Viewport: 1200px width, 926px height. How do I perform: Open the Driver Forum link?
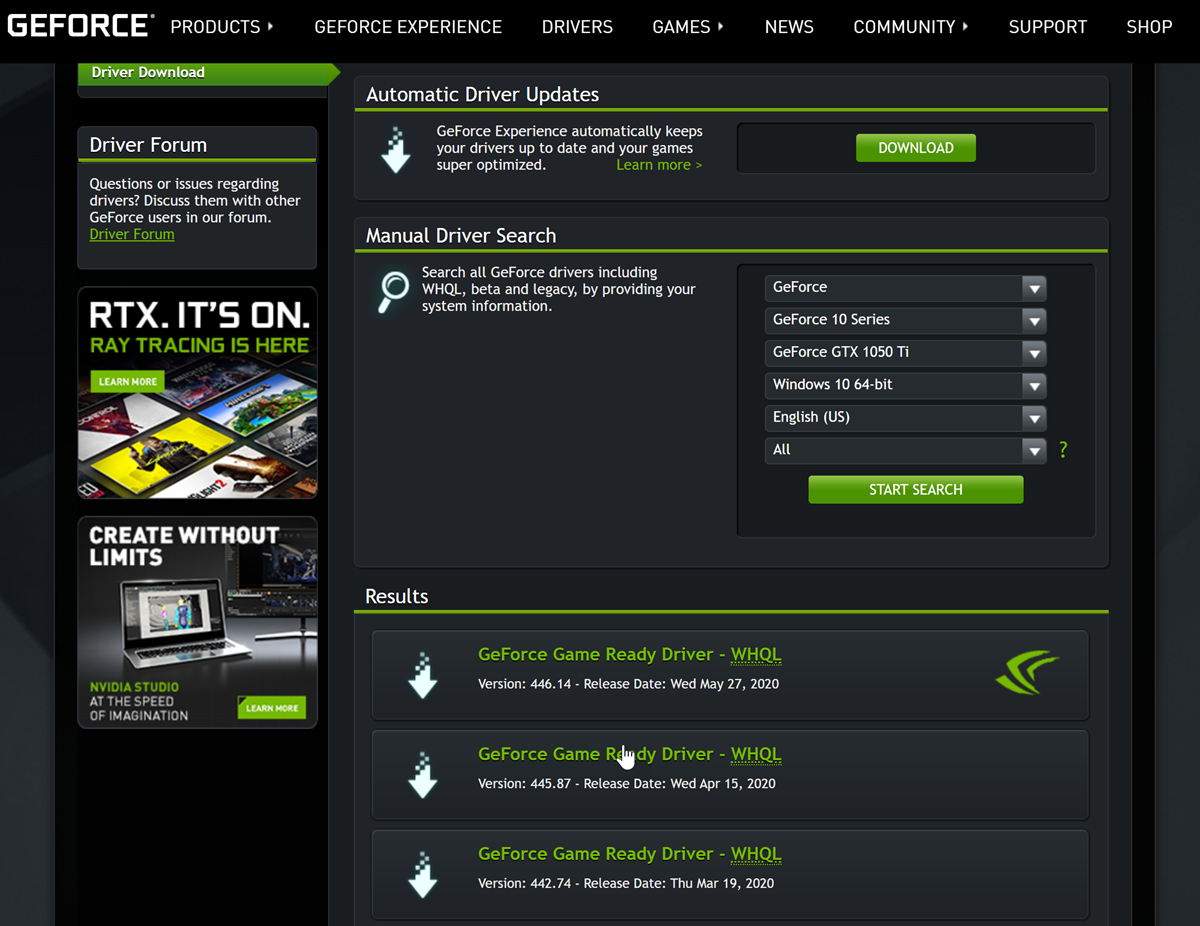[x=132, y=234]
